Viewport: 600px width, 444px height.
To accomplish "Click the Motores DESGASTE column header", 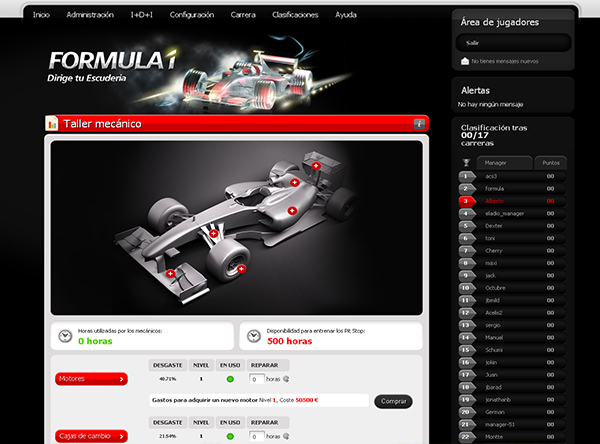I will tap(168, 365).
